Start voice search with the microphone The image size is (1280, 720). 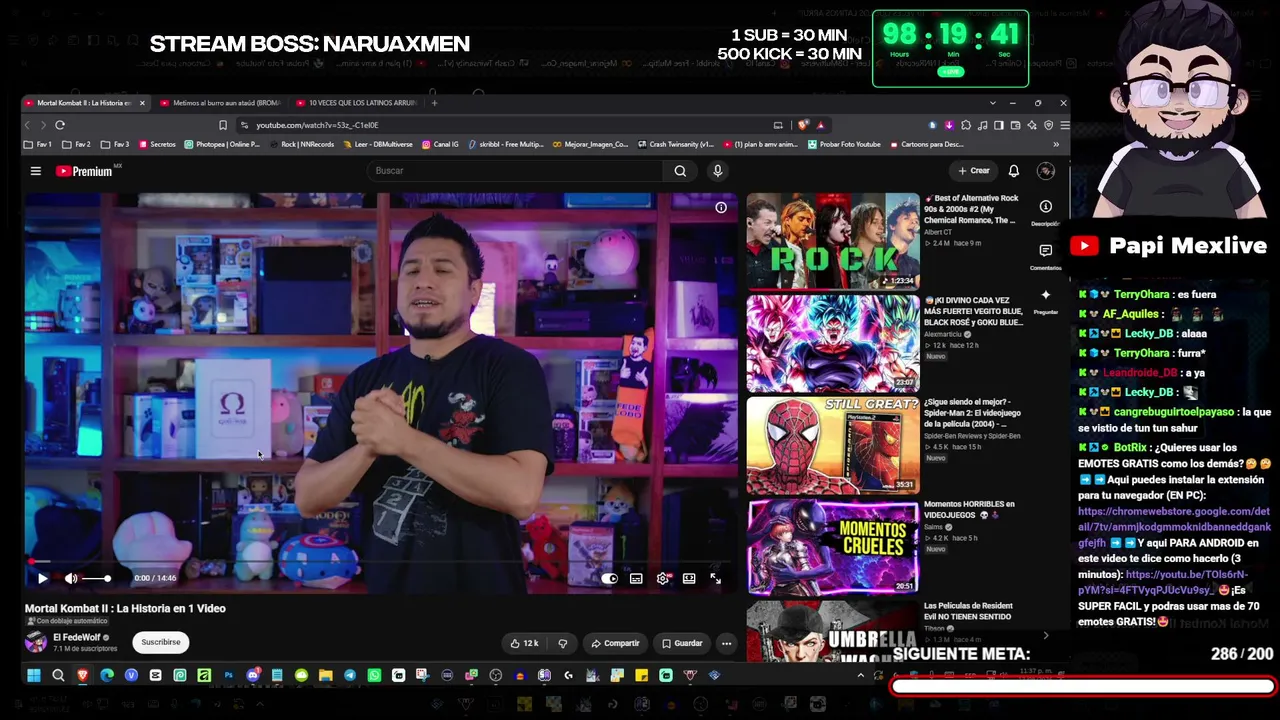(x=717, y=171)
